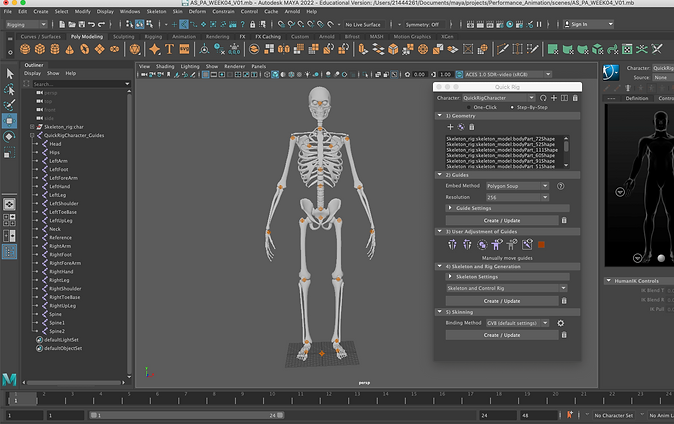Clear all meshes trash icon in Geometry section
Image resolution: width=674 pixels, height=424 pixels.
pos(472,127)
